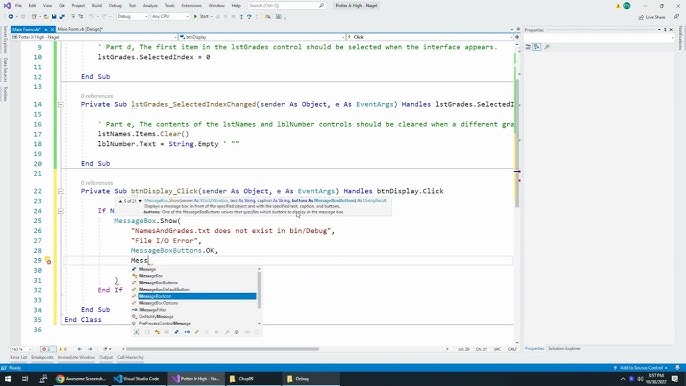Open the Solution Explorer tab at panel bottom
The height and width of the screenshot is (386, 686).
pyautogui.click(x=564, y=348)
